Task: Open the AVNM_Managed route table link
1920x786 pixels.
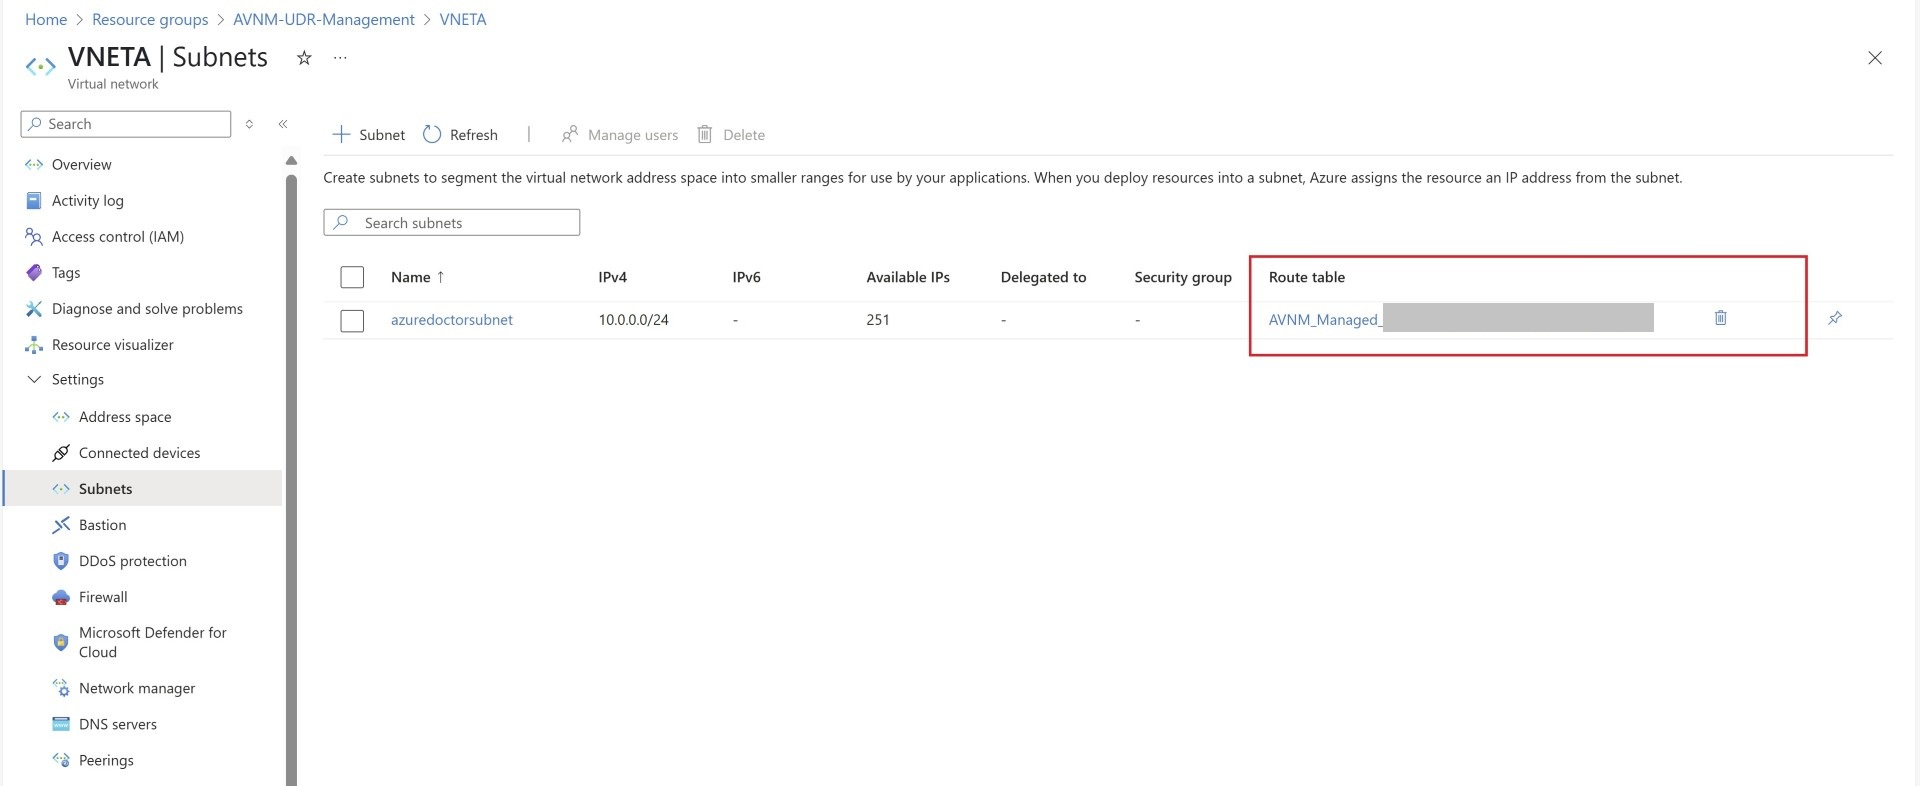Action: pos(1325,320)
